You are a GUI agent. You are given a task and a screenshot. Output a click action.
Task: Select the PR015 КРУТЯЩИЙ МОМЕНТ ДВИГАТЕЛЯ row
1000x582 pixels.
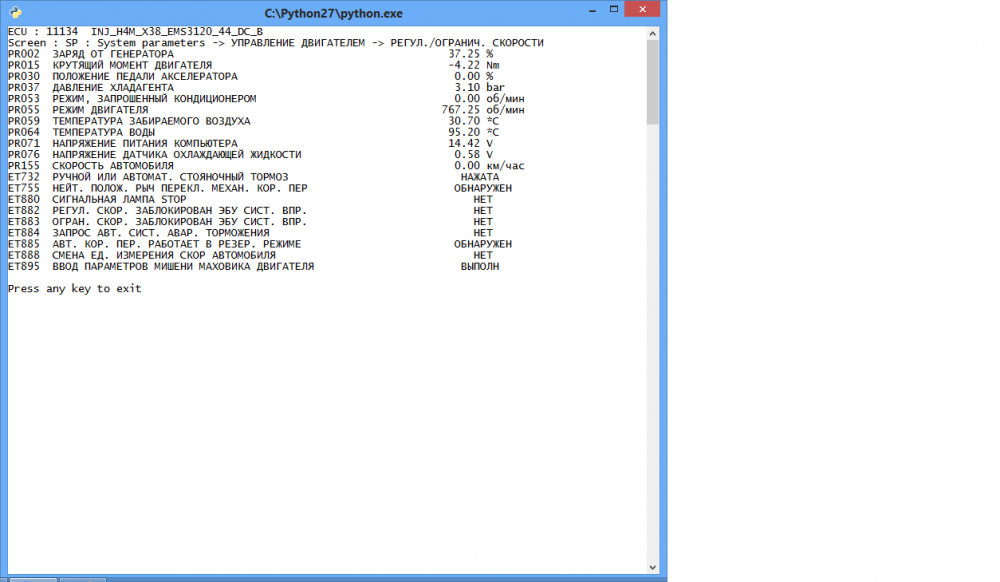click(253, 65)
